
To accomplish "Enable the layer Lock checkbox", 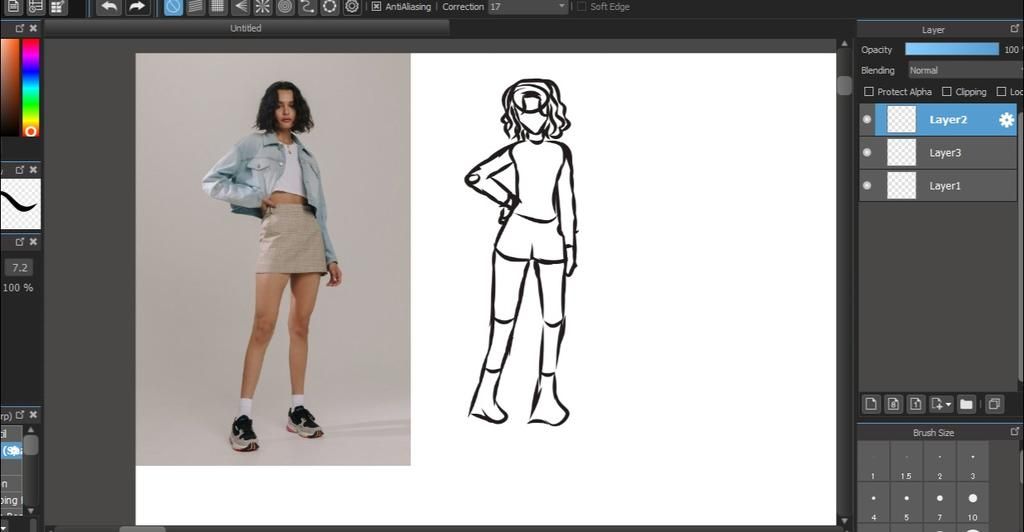I will 1001,91.
